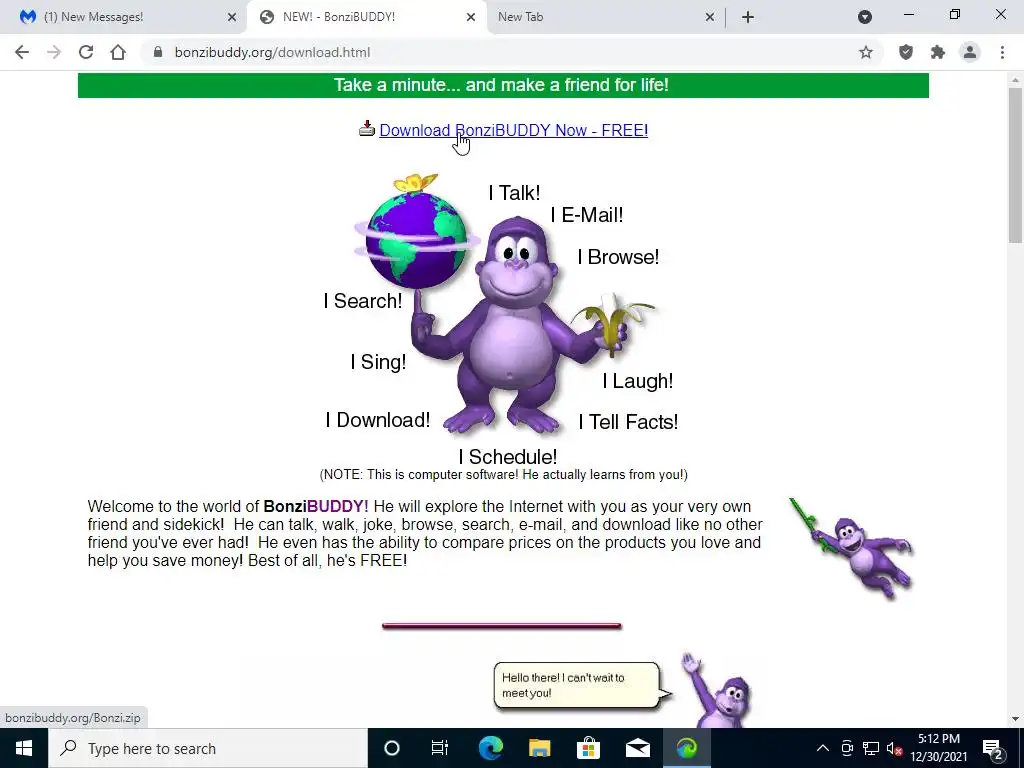Open Microsoft Store from the taskbar
This screenshot has height=768, width=1024.
tap(588, 748)
